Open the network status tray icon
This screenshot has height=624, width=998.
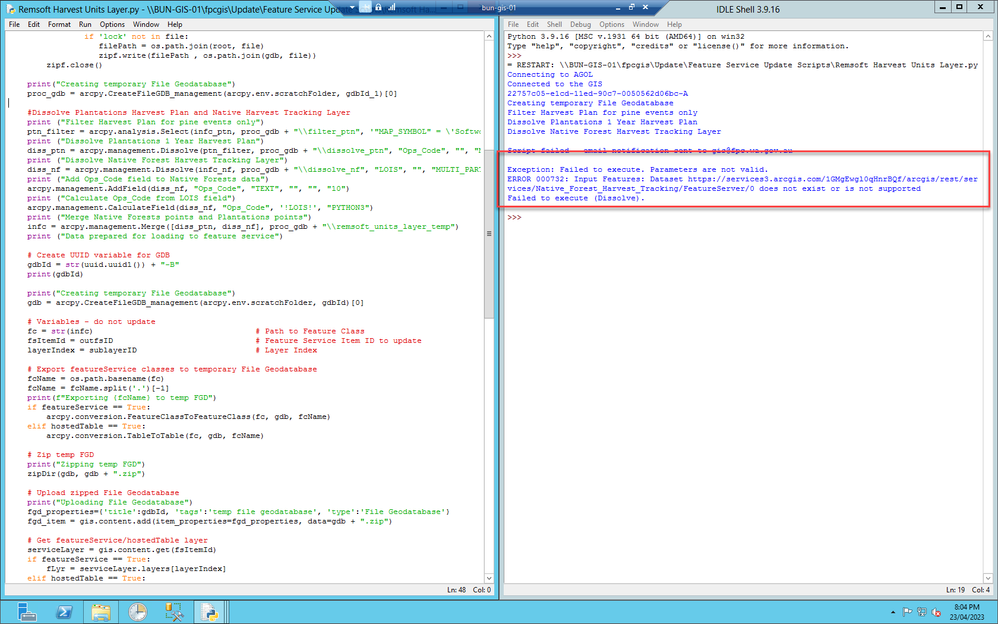pos(922,613)
